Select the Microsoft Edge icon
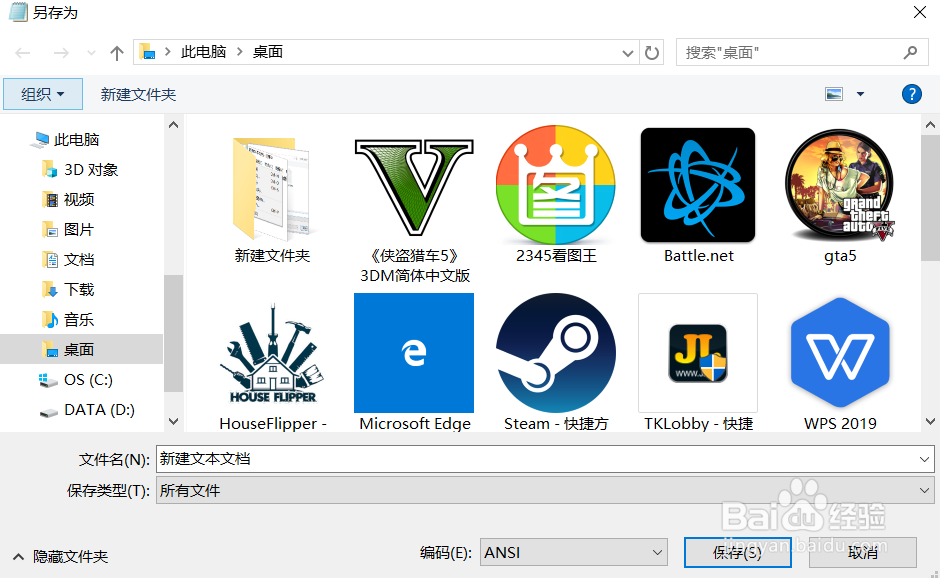940x578 pixels. [x=414, y=353]
